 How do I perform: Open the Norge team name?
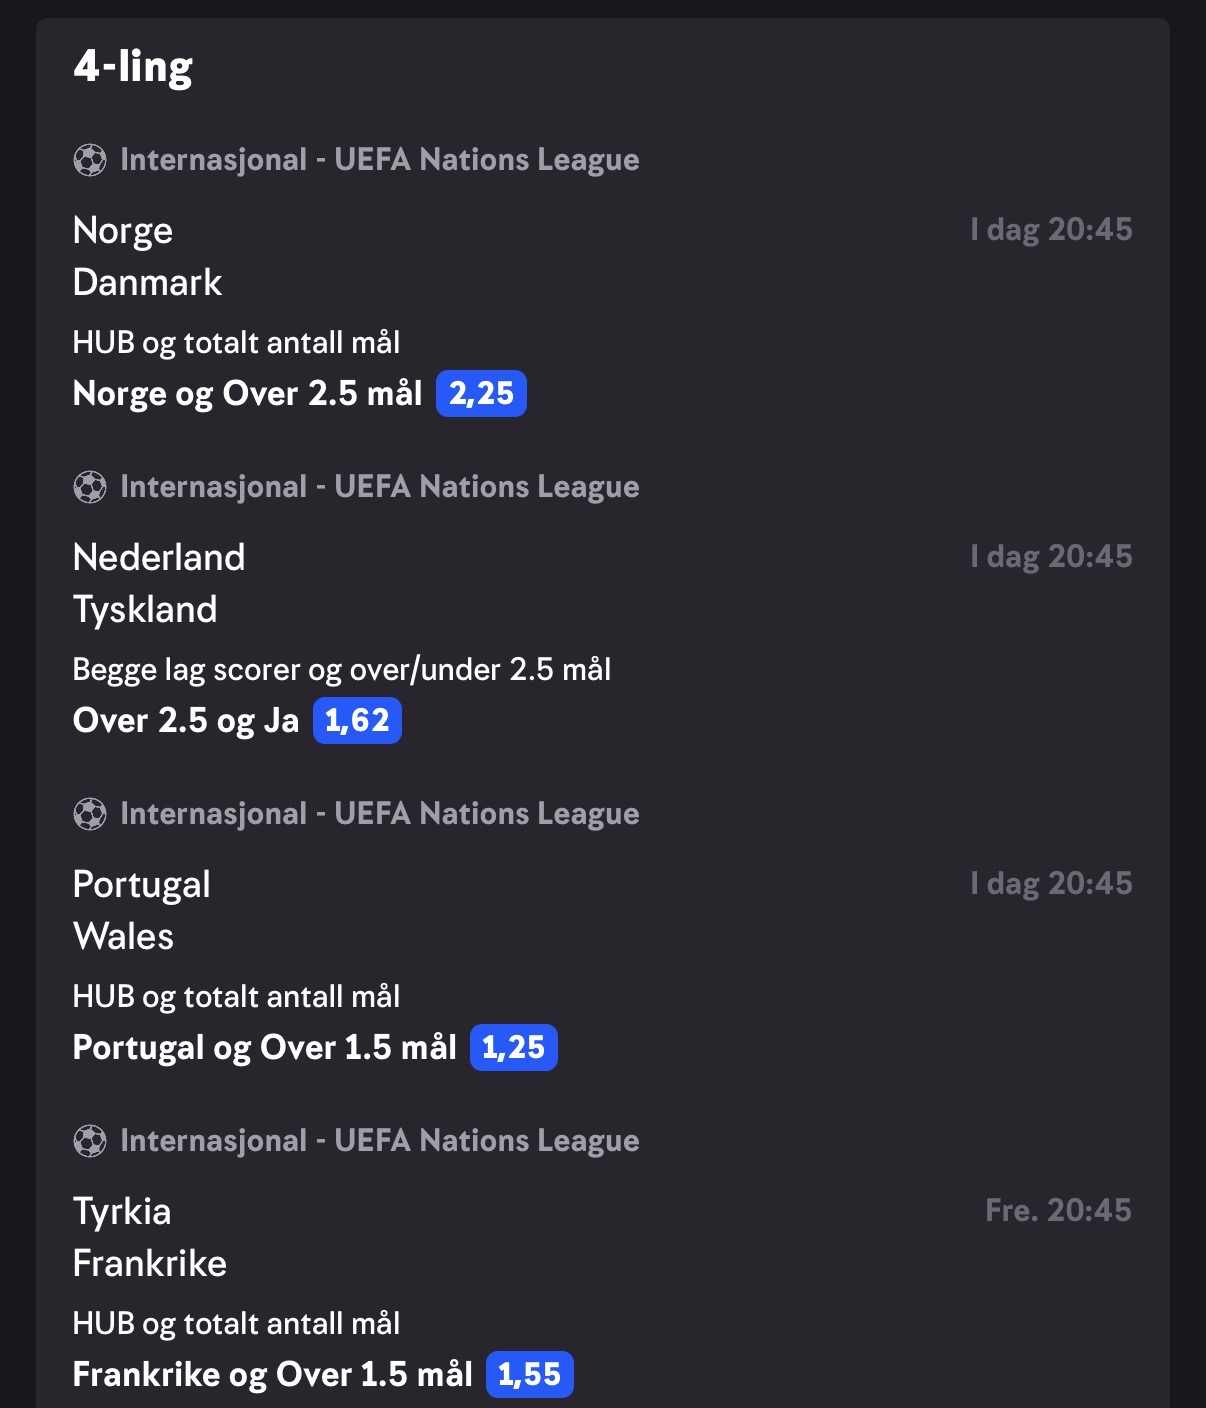tap(123, 231)
